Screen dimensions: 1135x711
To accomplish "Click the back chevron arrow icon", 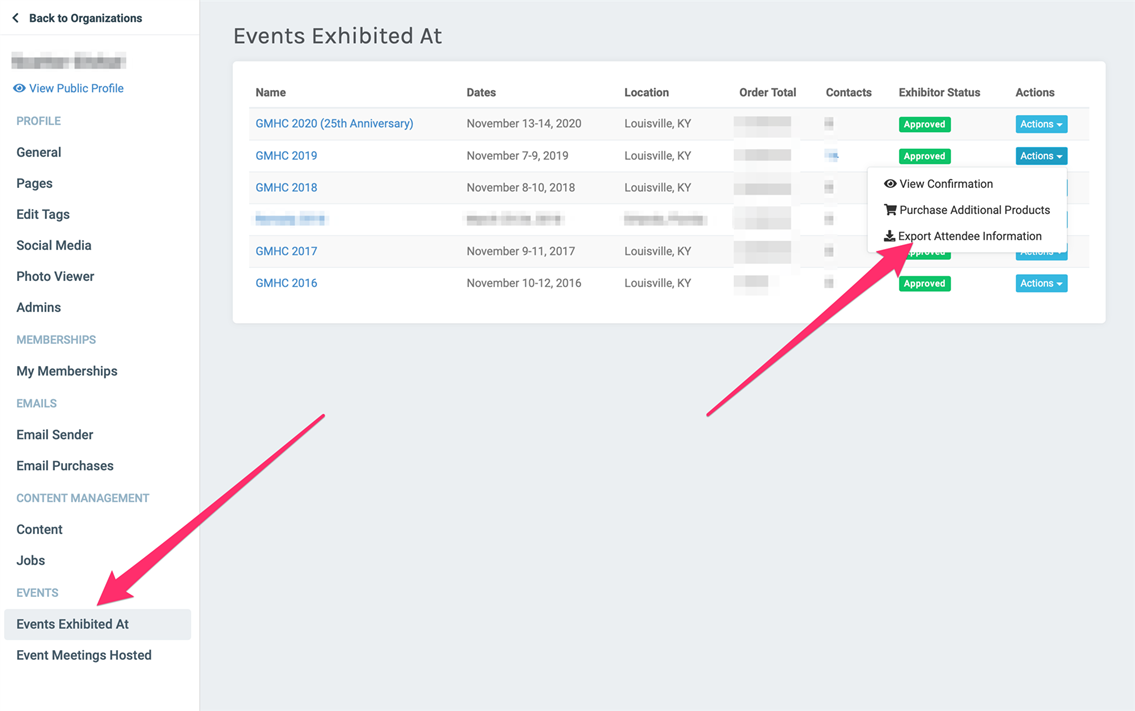I will pos(15,18).
